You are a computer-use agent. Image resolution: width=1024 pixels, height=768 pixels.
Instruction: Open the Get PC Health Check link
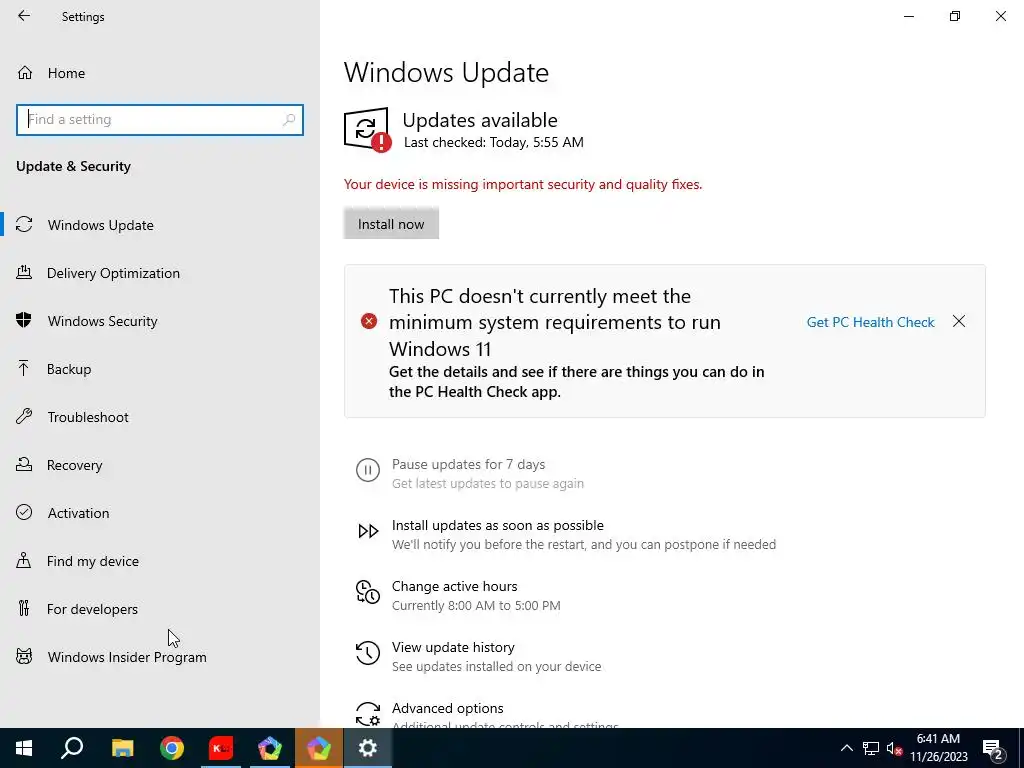(x=871, y=322)
